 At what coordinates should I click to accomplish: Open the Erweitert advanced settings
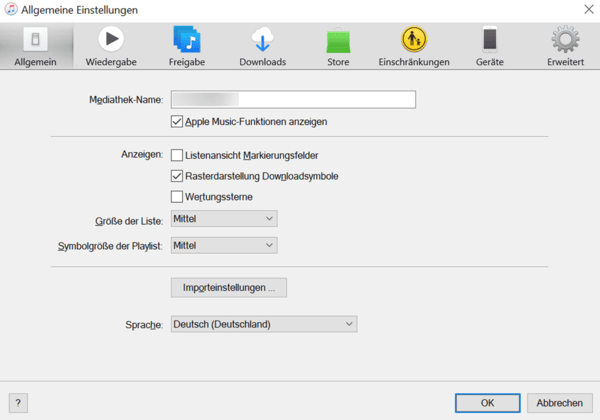pyautogui.click(x=566, y=46)
